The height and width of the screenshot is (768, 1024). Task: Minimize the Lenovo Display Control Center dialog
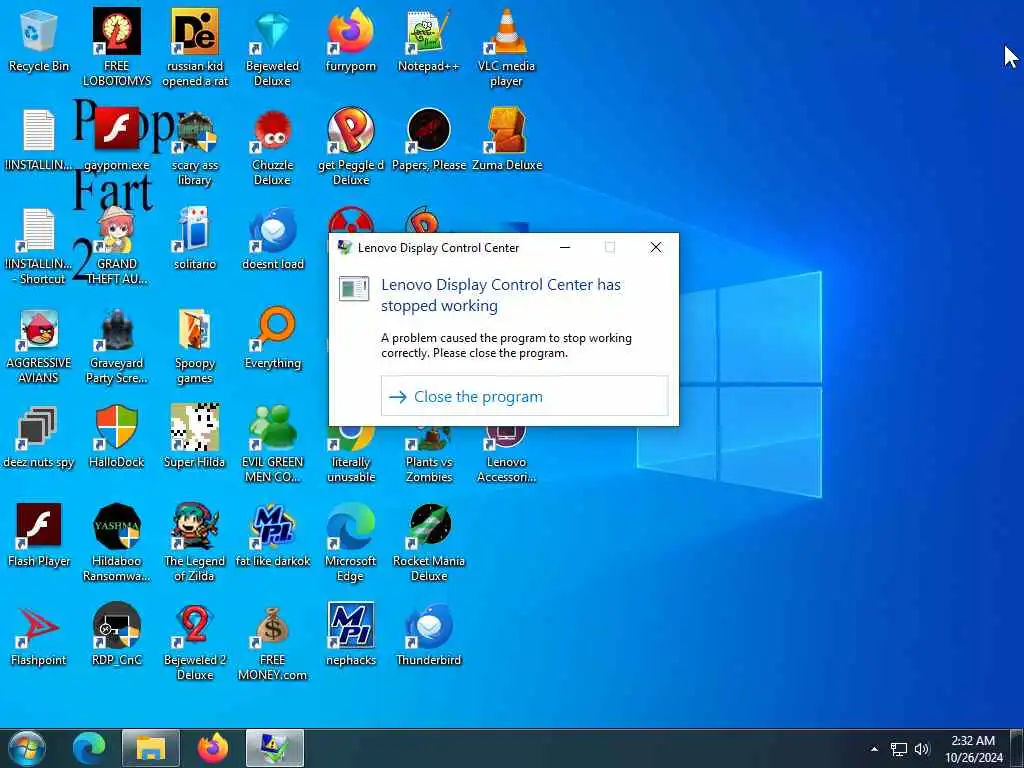[565, 247]
